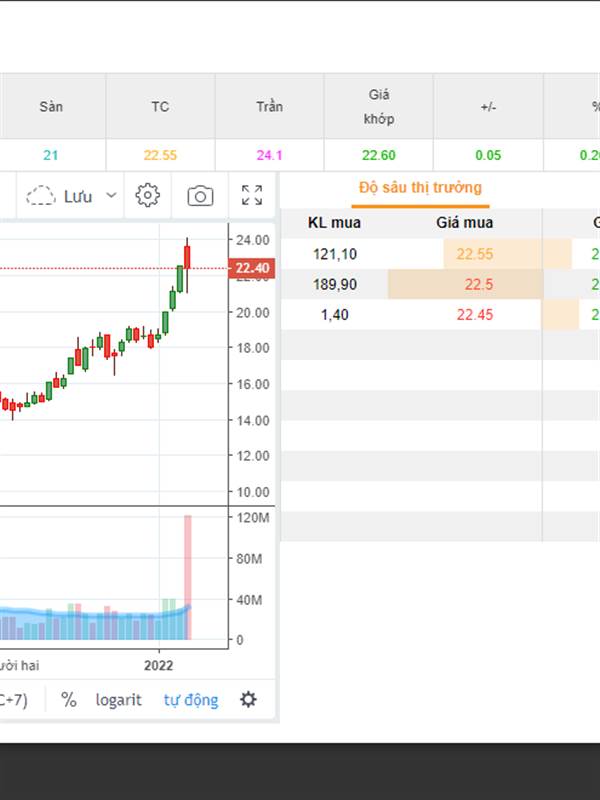The height and width of the screenshot is (800, 600).
Task: Select bid price 22.5
Action: [x=479, y=284]
